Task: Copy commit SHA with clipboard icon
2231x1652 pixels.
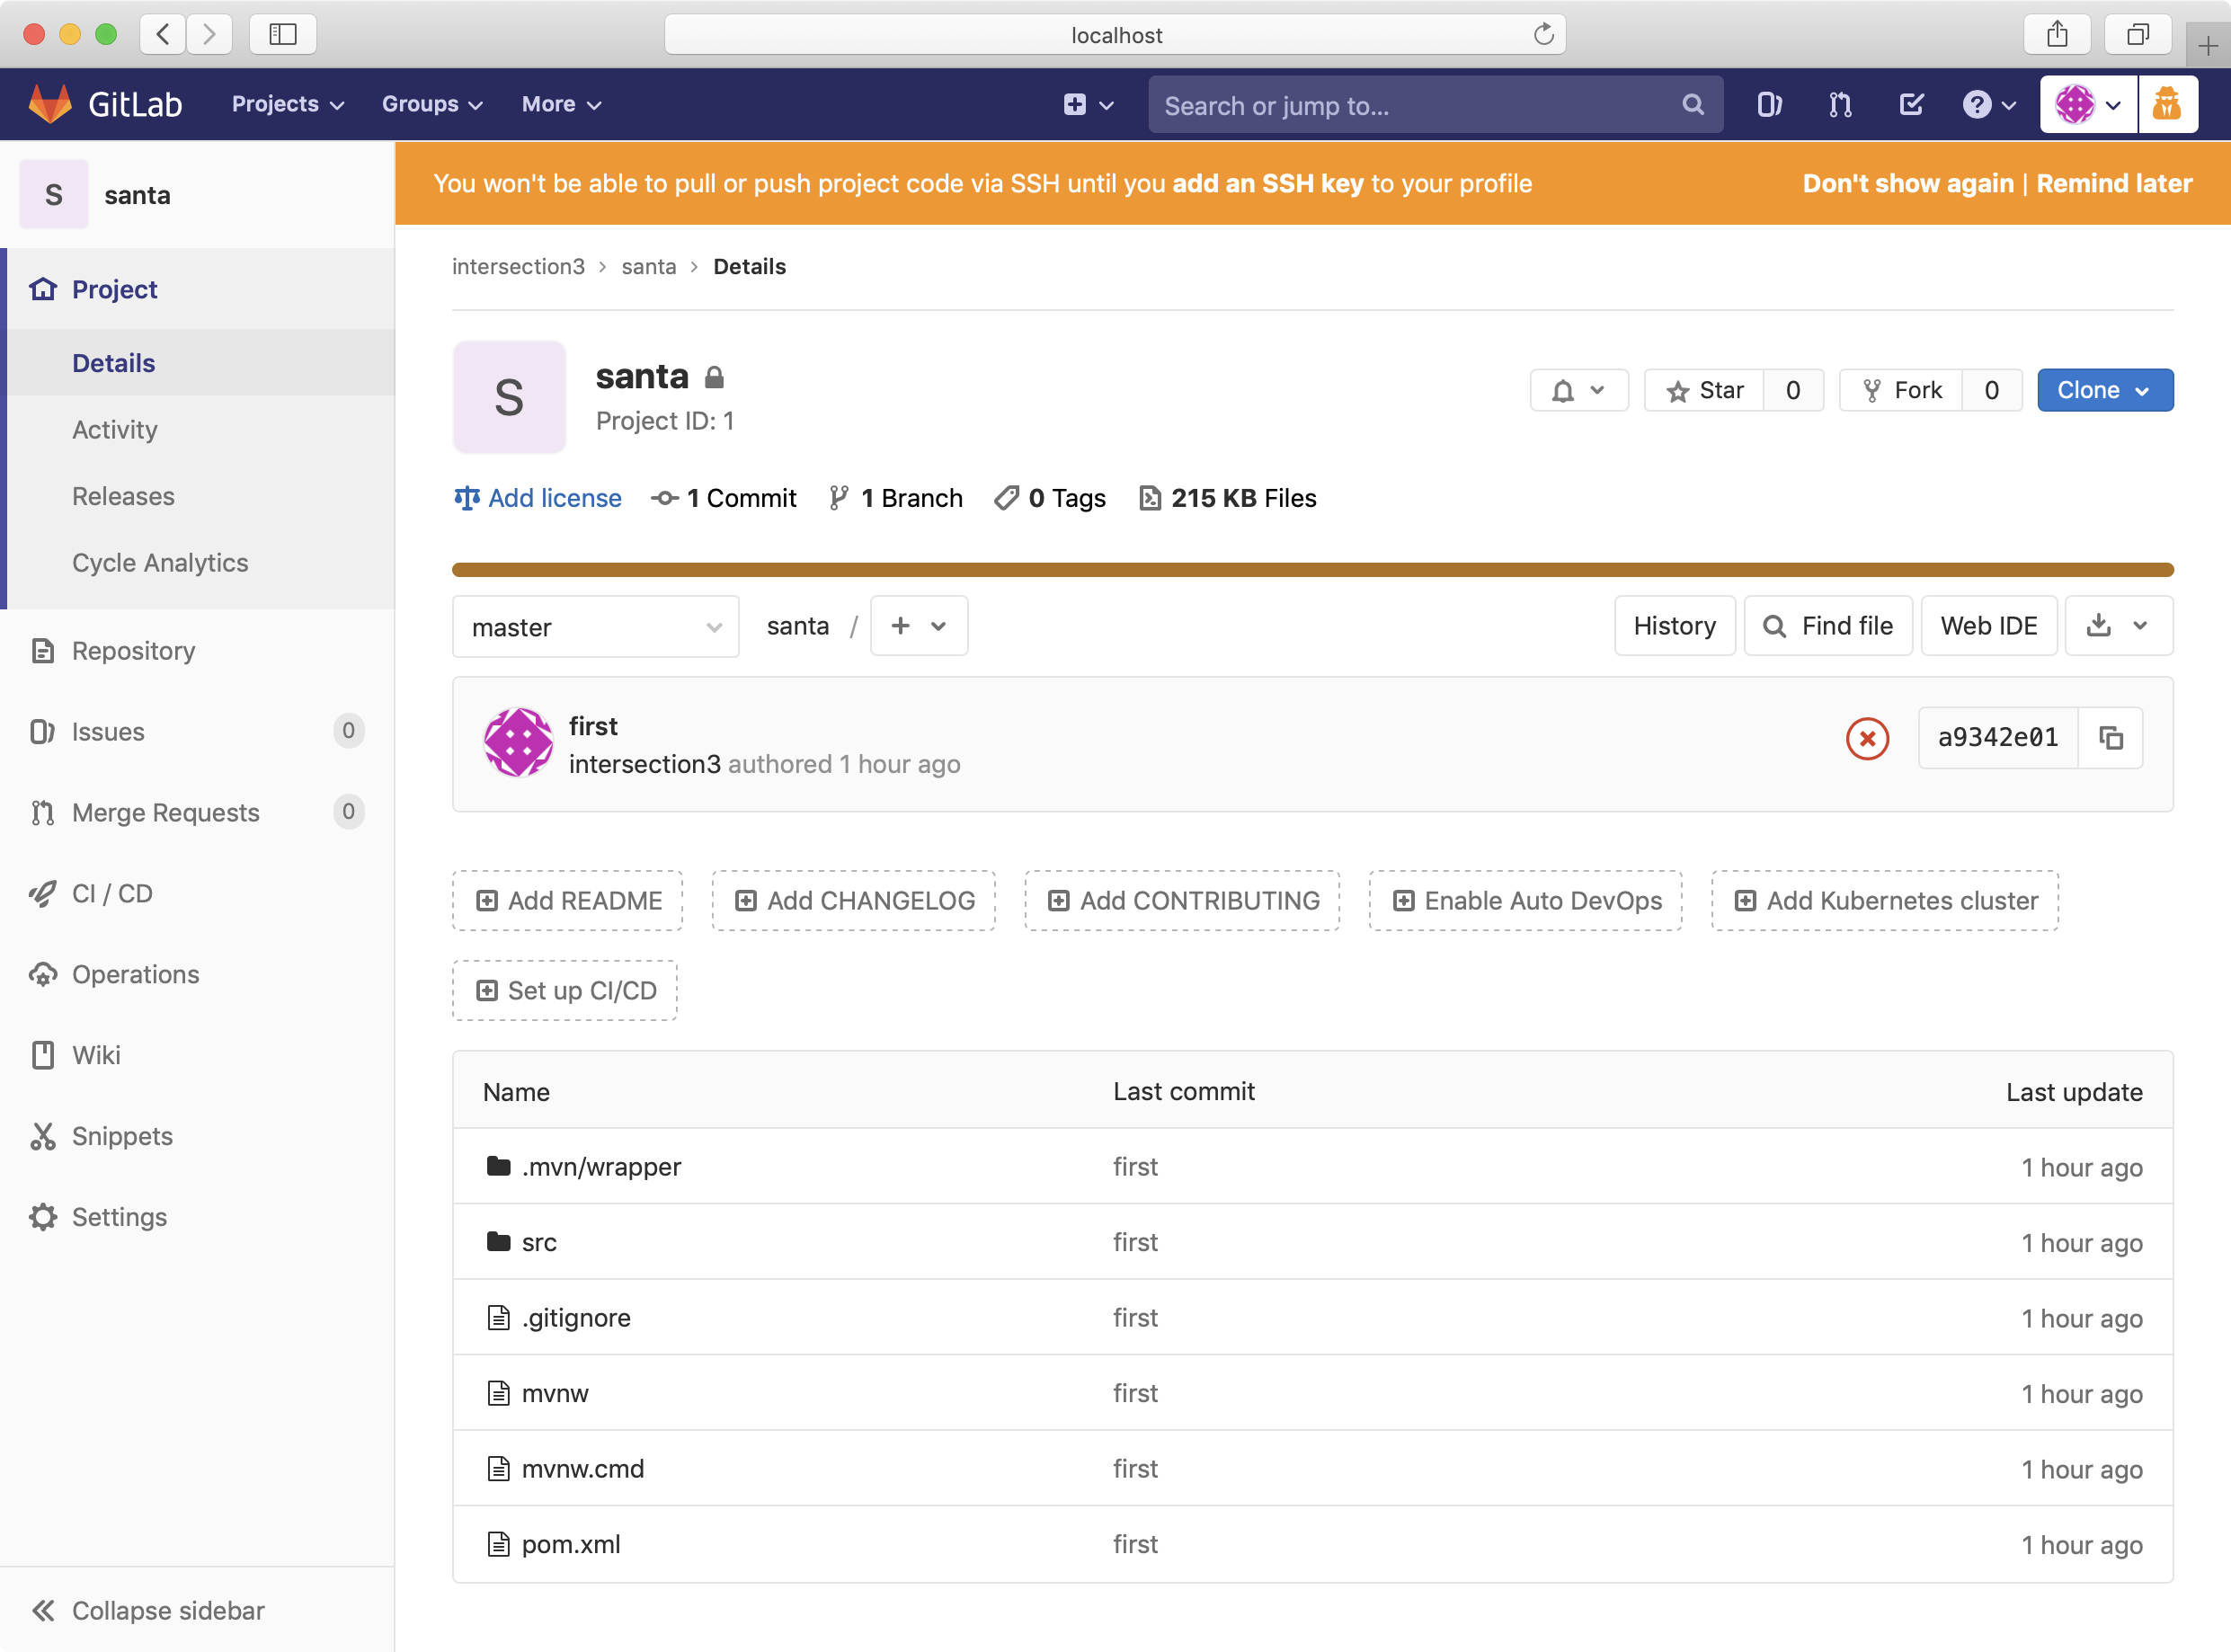Action: [x=2110, y=738]
